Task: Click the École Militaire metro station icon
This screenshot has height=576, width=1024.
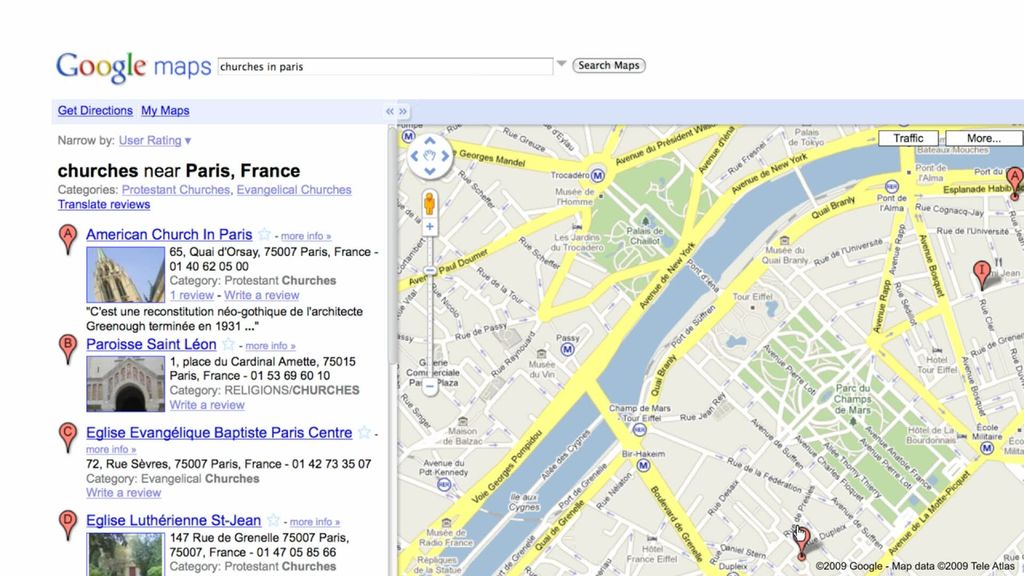Action: click(x=987, y=448)
